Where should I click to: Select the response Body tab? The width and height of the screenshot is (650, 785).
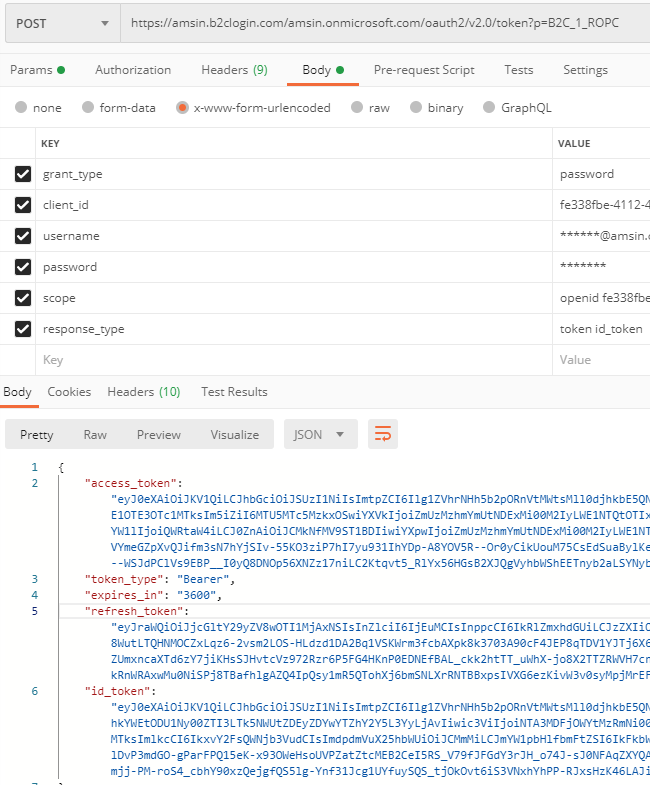[18, 391]
